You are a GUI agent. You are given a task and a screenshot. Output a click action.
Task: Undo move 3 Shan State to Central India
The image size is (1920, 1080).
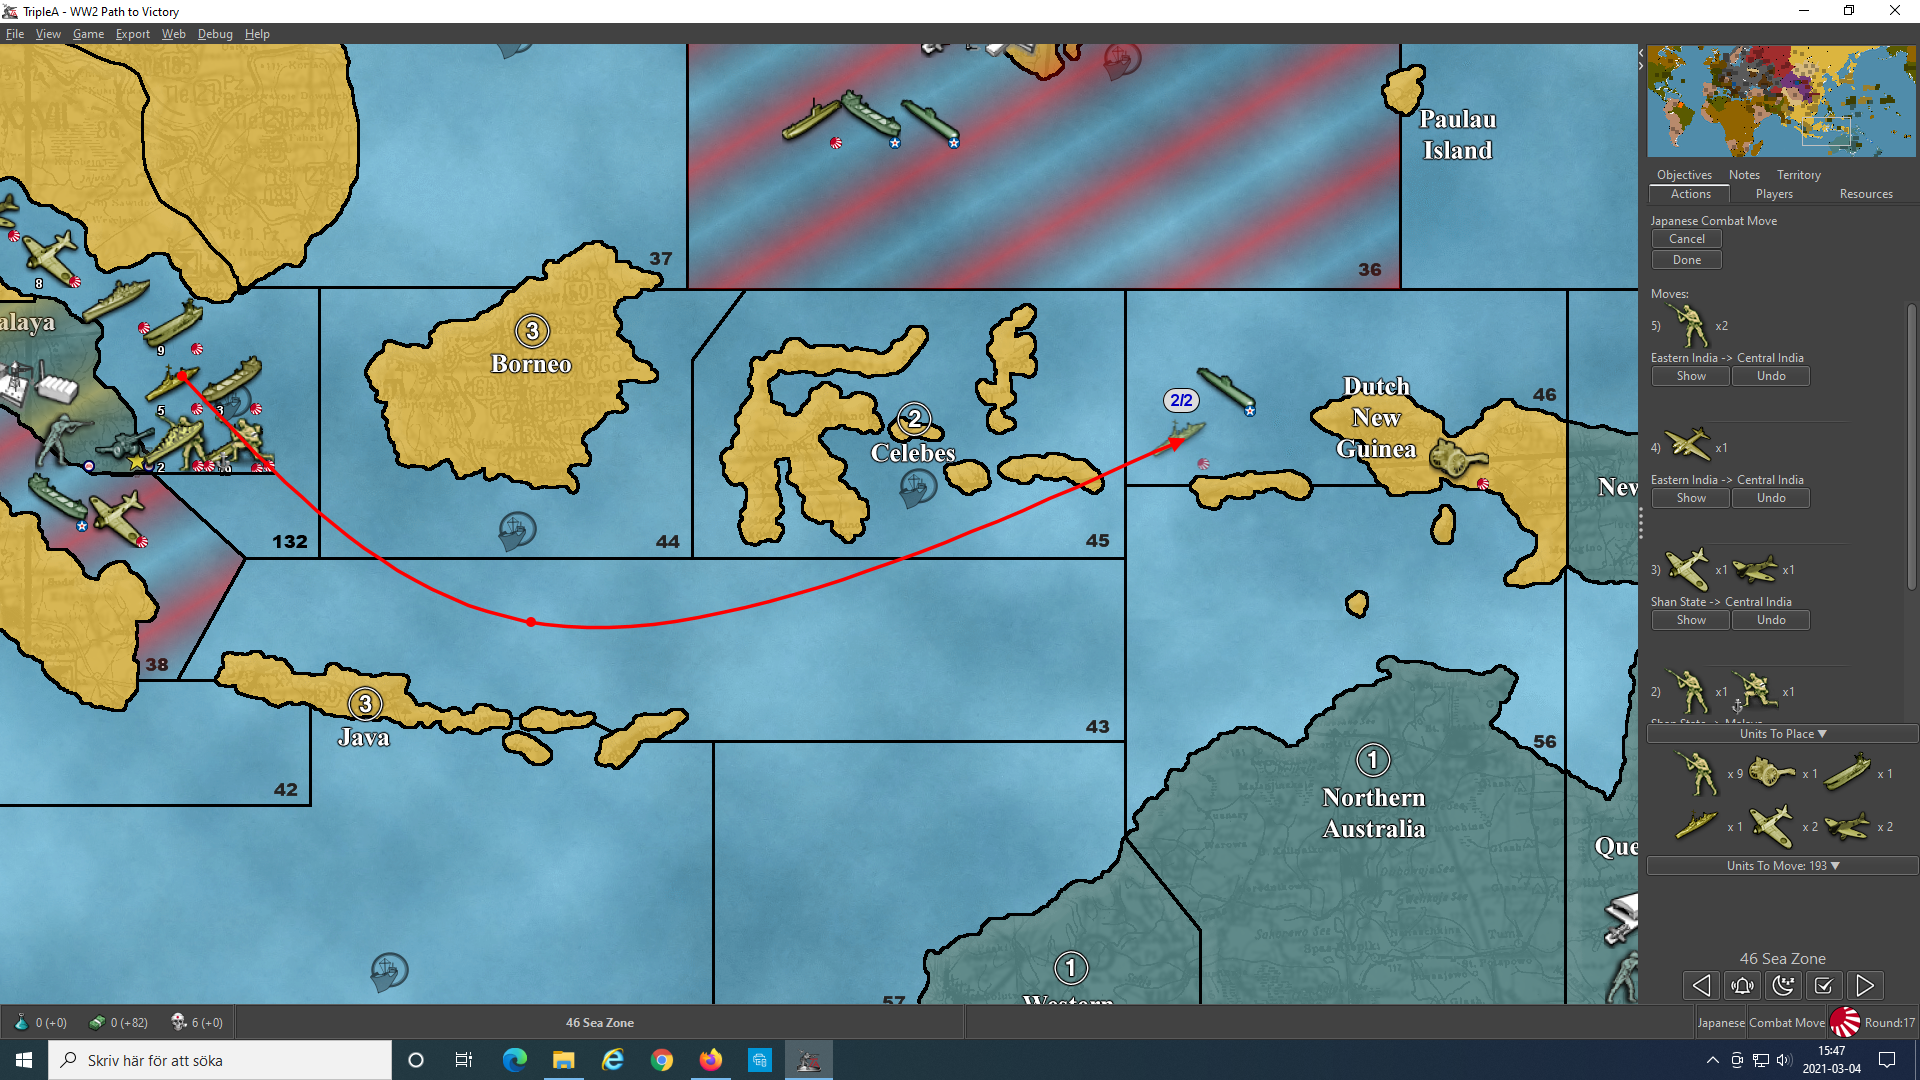tap(1771, 620)
